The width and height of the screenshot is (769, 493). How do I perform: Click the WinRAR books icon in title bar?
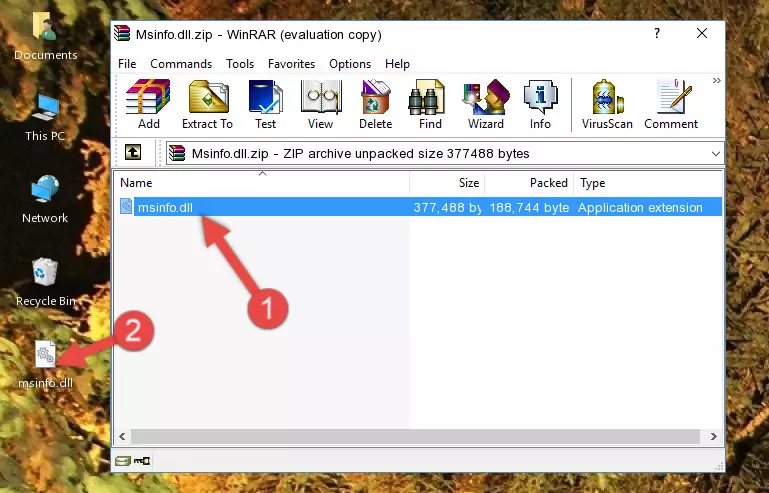tap(122, 33)
